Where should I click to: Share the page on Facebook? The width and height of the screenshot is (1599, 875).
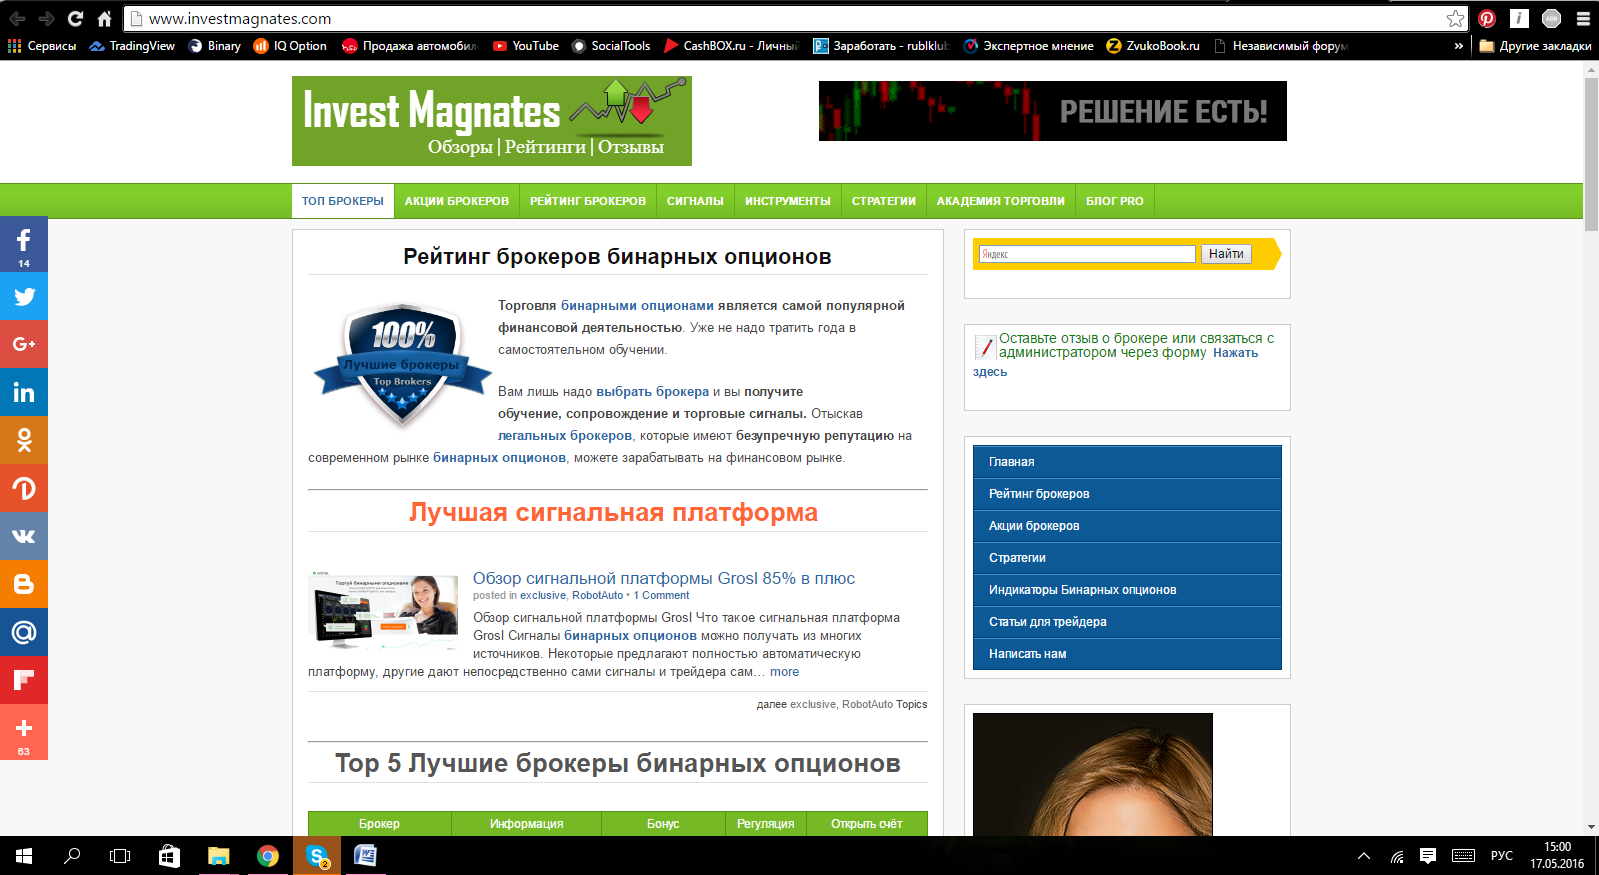pos(24,244)
